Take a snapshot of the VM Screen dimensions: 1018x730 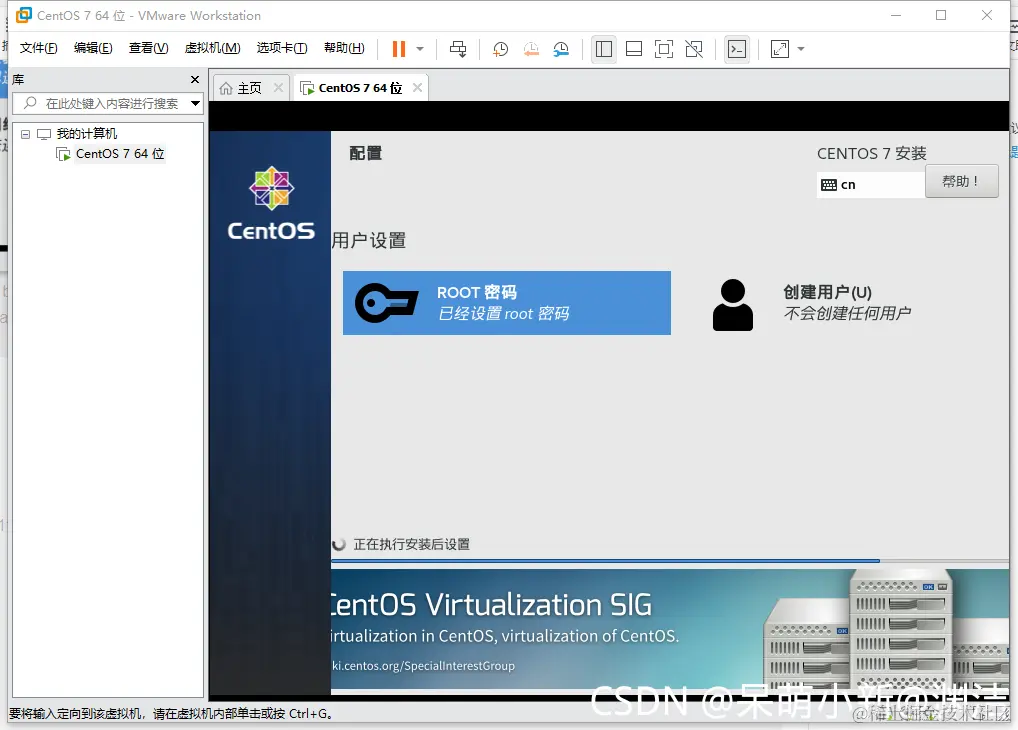[500, 49]
